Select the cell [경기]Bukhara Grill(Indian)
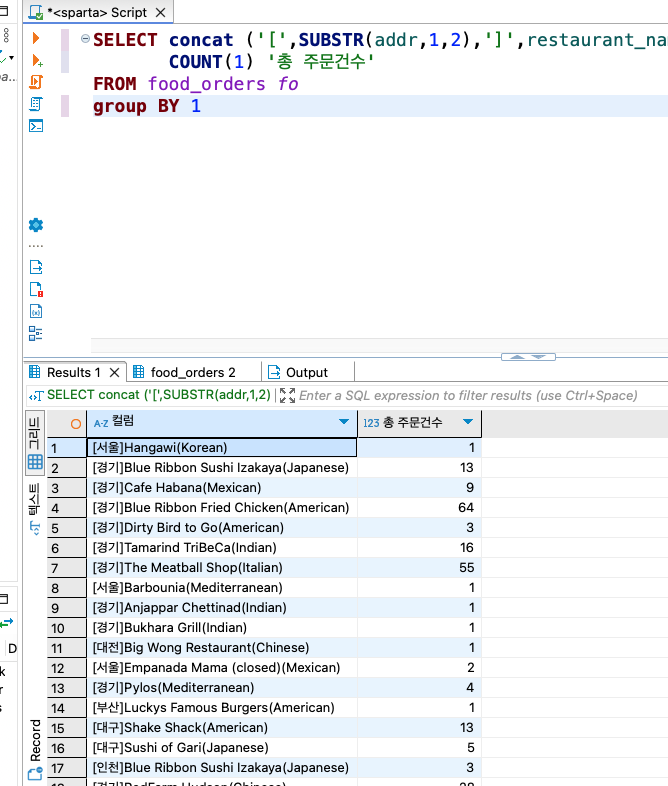668x786 pixels. (222, 628)
